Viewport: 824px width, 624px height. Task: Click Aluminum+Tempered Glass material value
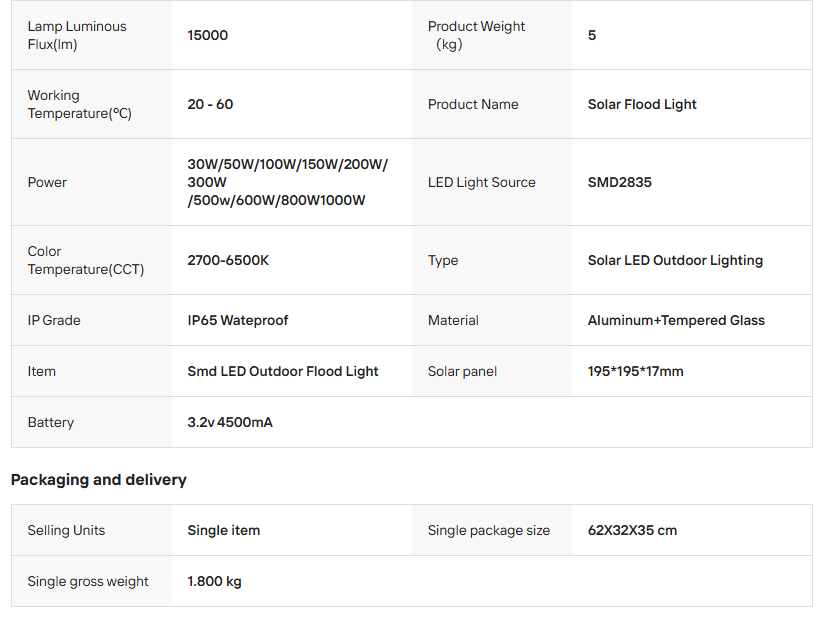click(x=676, y=320)
